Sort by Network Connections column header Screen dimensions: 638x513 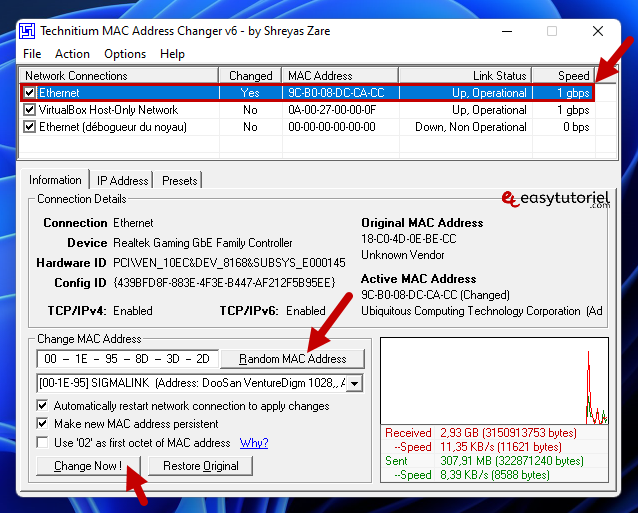119,76
